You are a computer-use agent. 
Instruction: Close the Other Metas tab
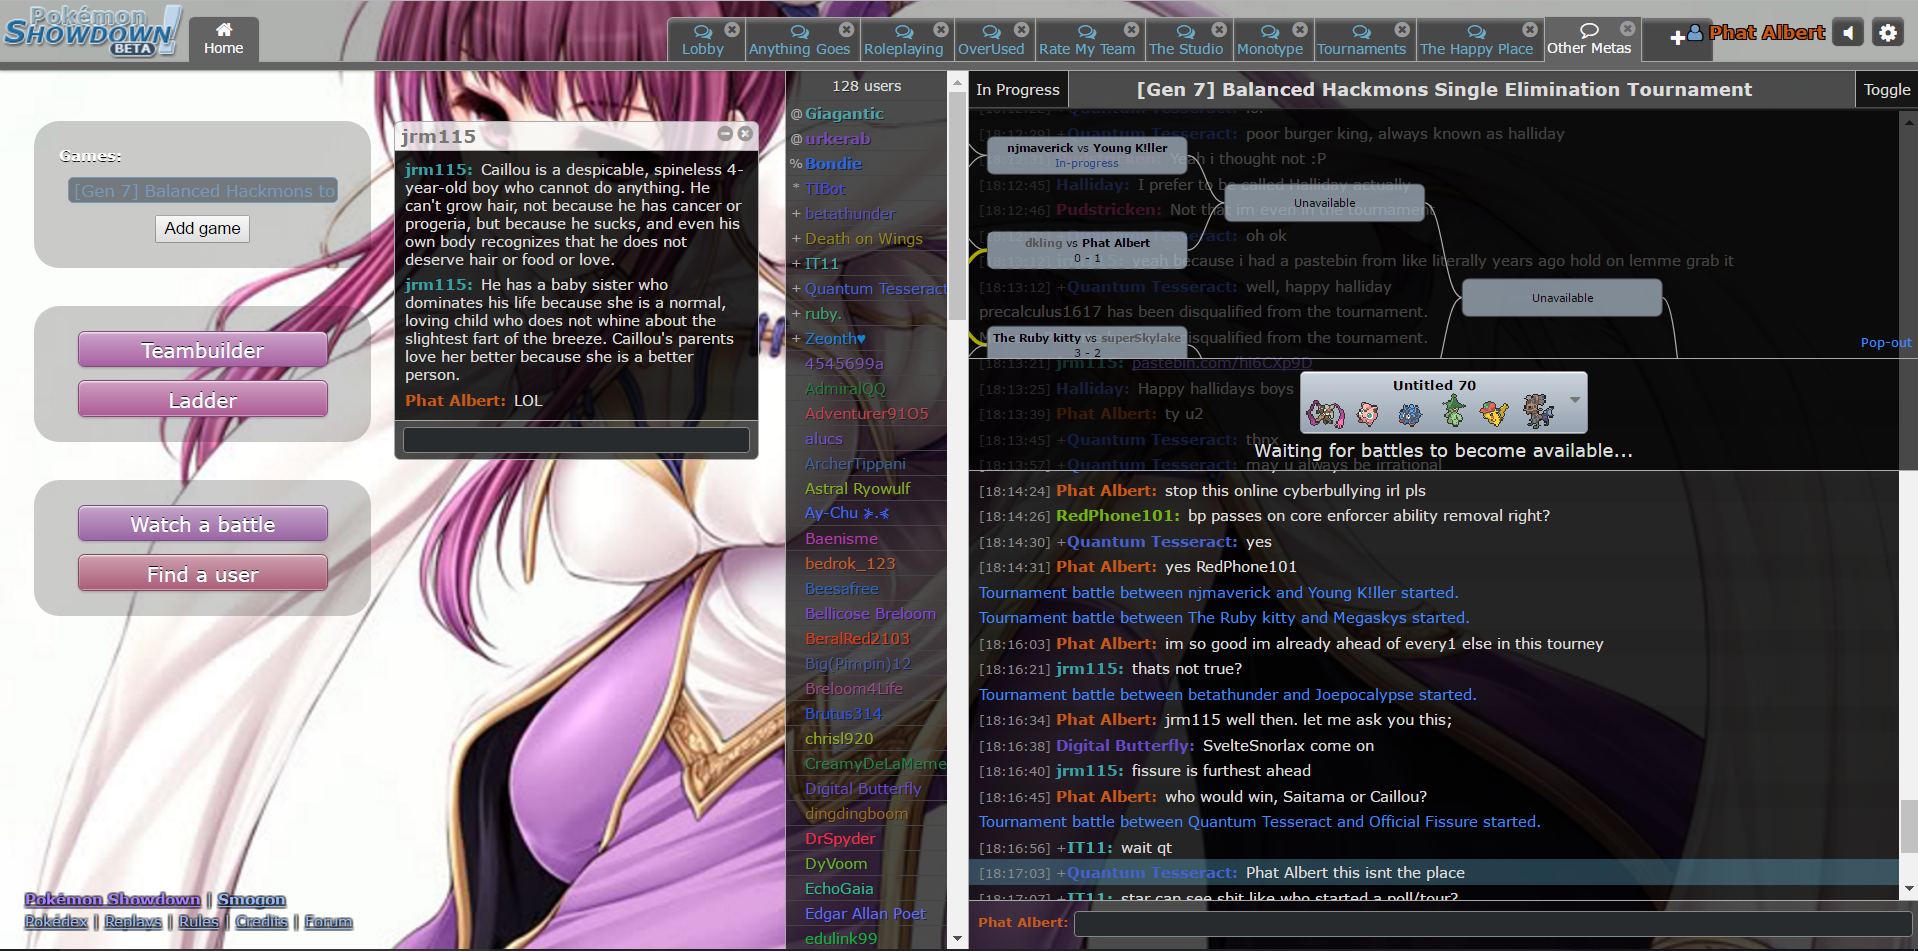point(1627,29)
